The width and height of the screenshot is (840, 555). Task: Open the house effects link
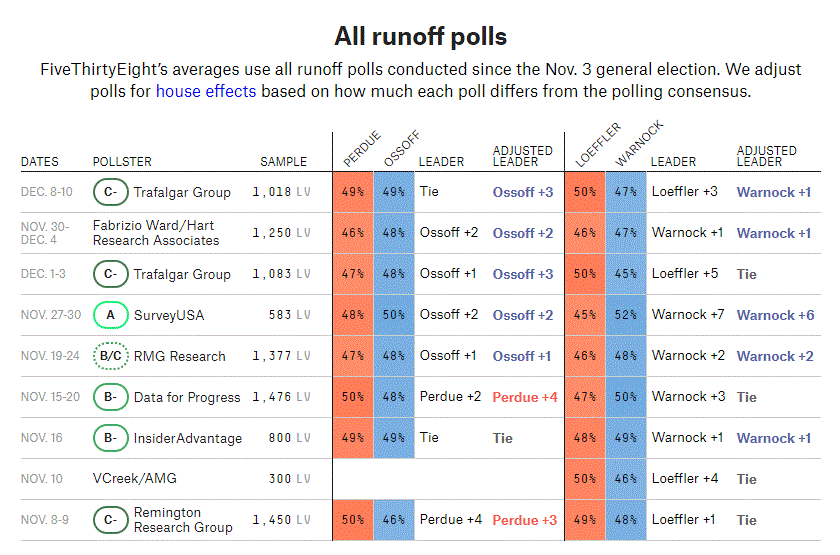[x=206, y=91]
